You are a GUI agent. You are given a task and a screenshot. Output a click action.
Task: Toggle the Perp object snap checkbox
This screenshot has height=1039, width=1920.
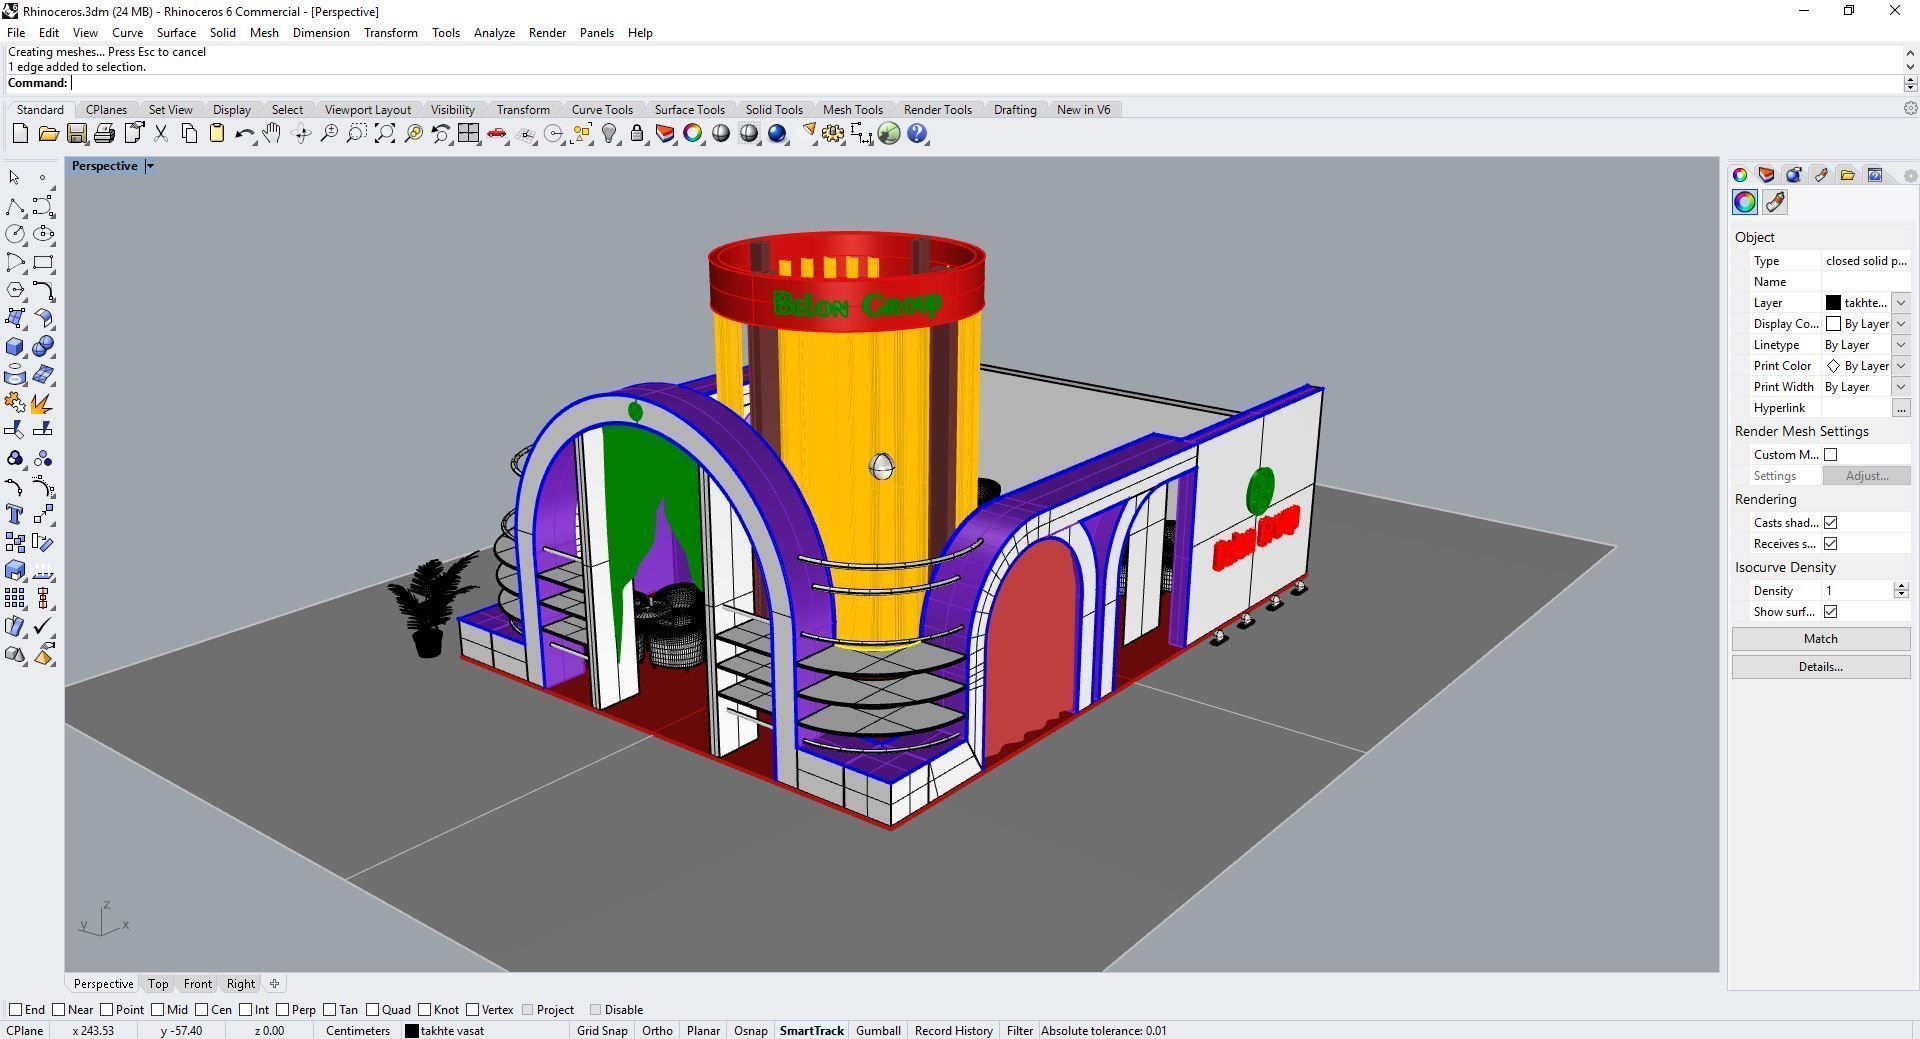point(283,1010)
